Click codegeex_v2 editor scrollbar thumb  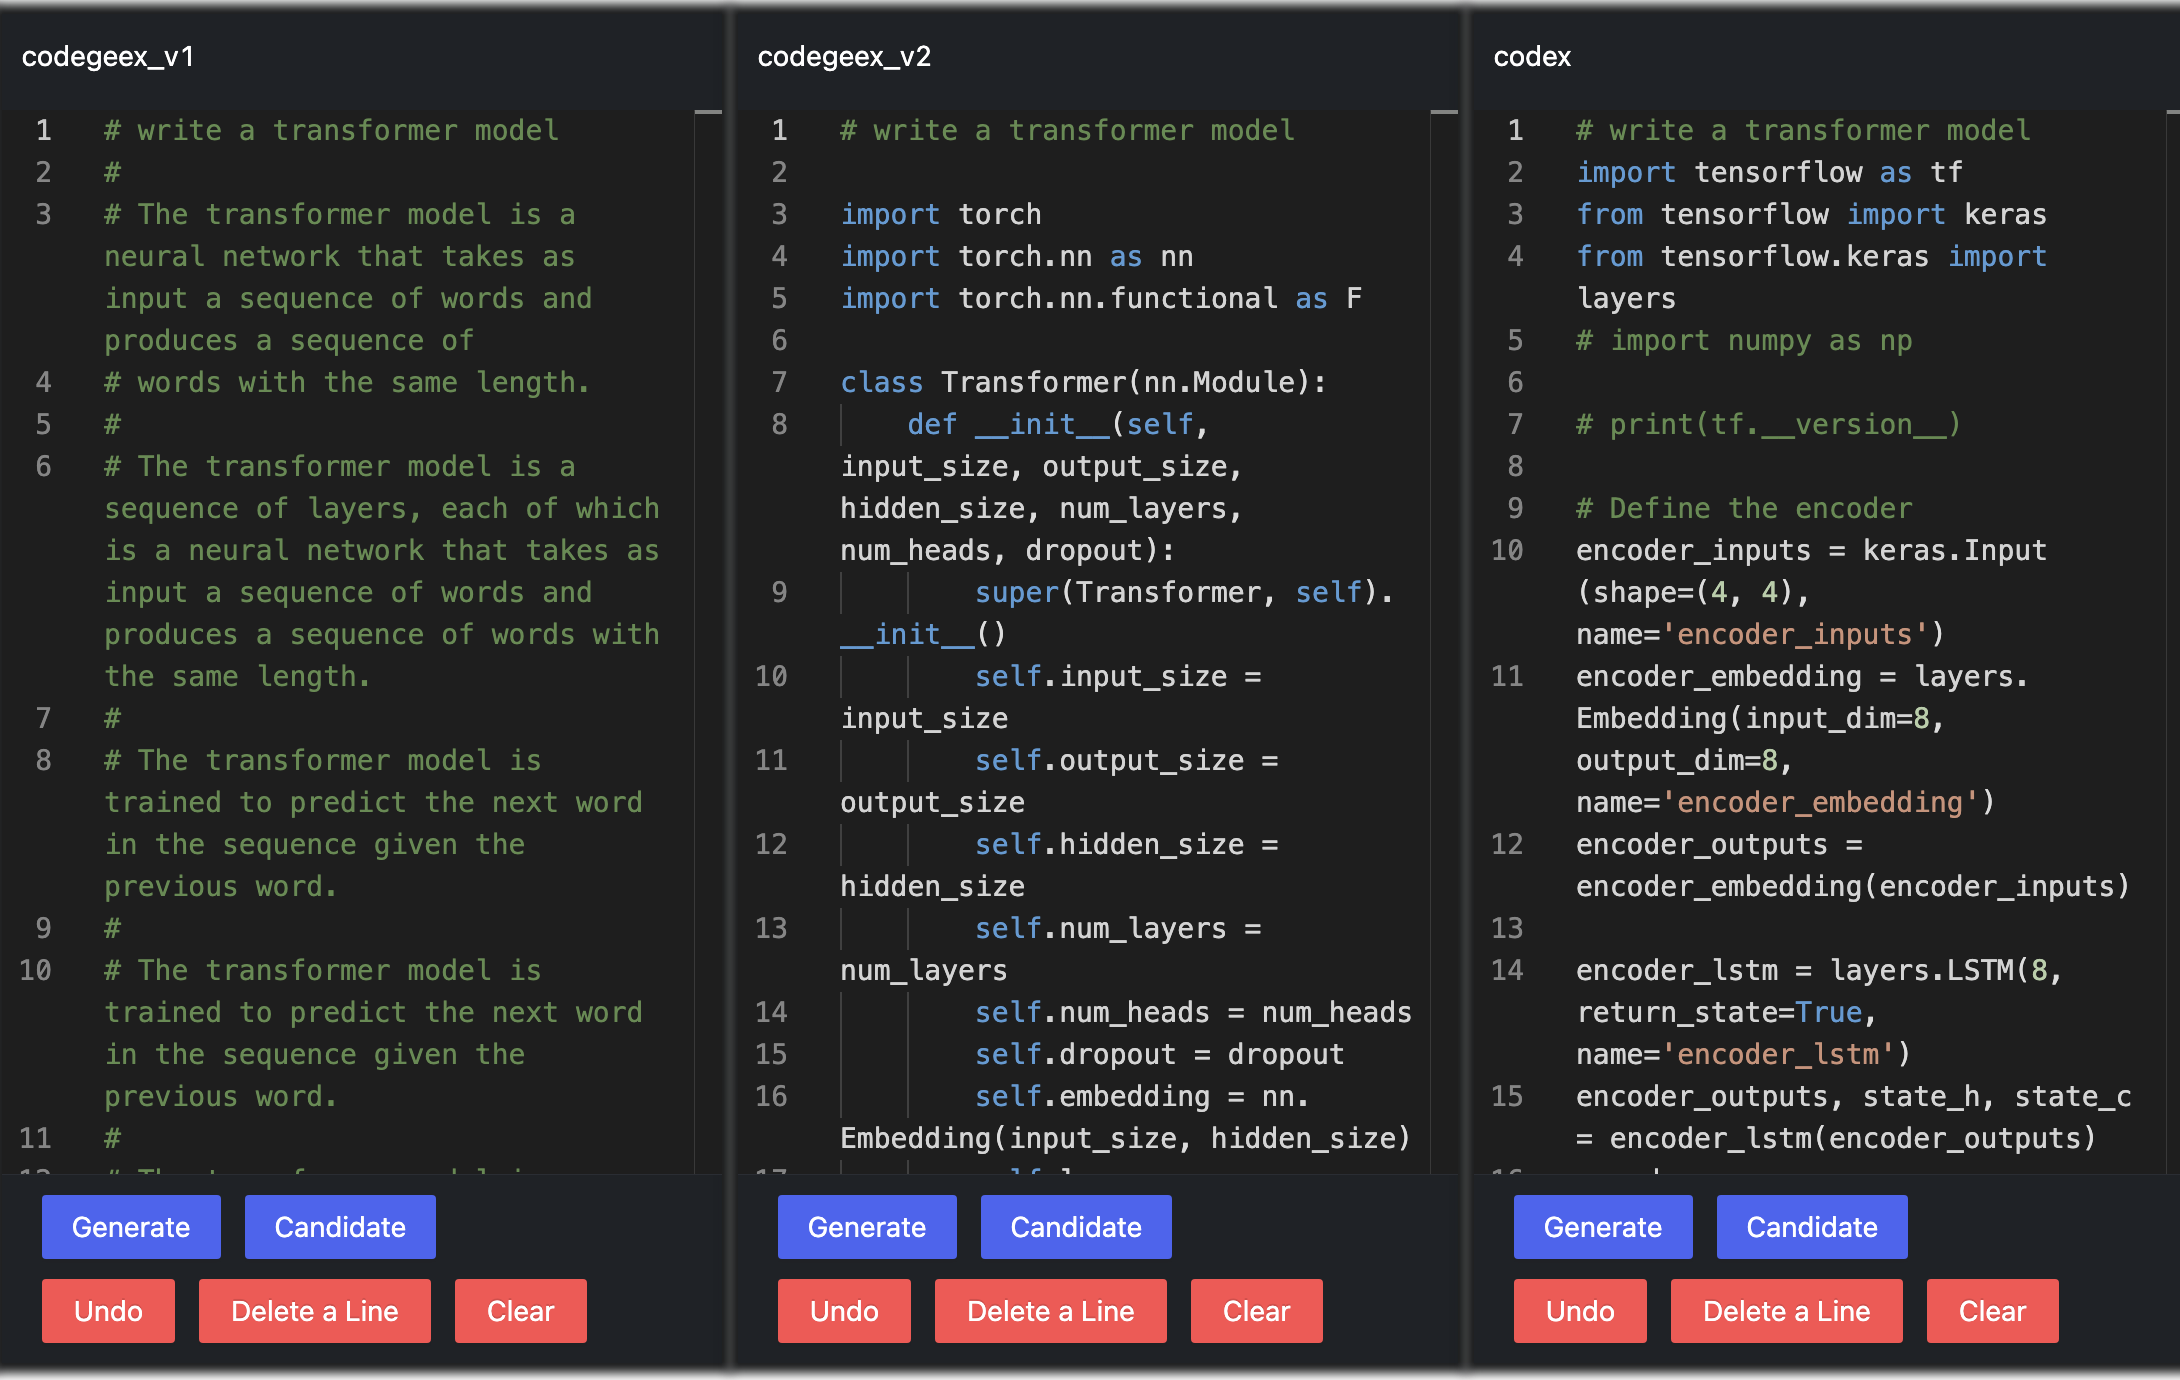[x=1444, y=112]
